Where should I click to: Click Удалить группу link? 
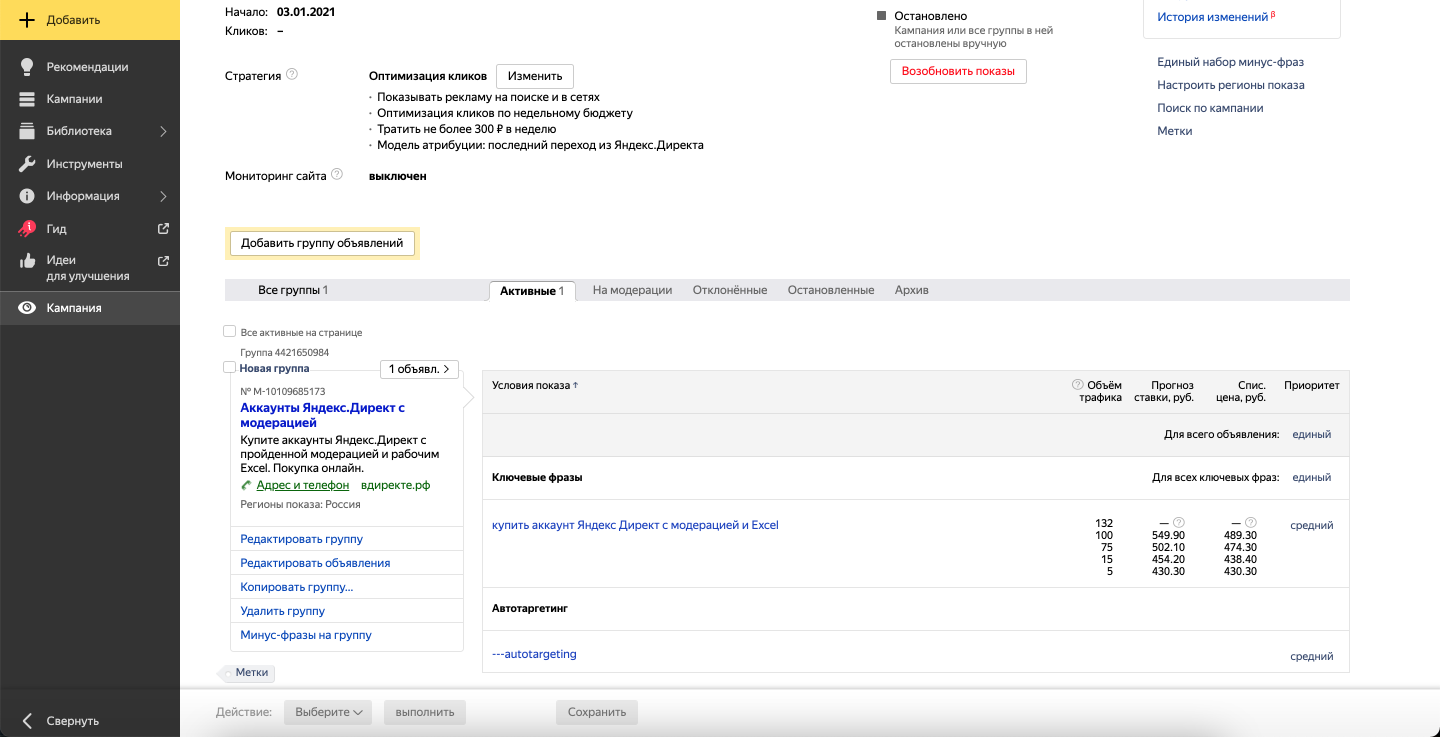[x=282, y=611]
